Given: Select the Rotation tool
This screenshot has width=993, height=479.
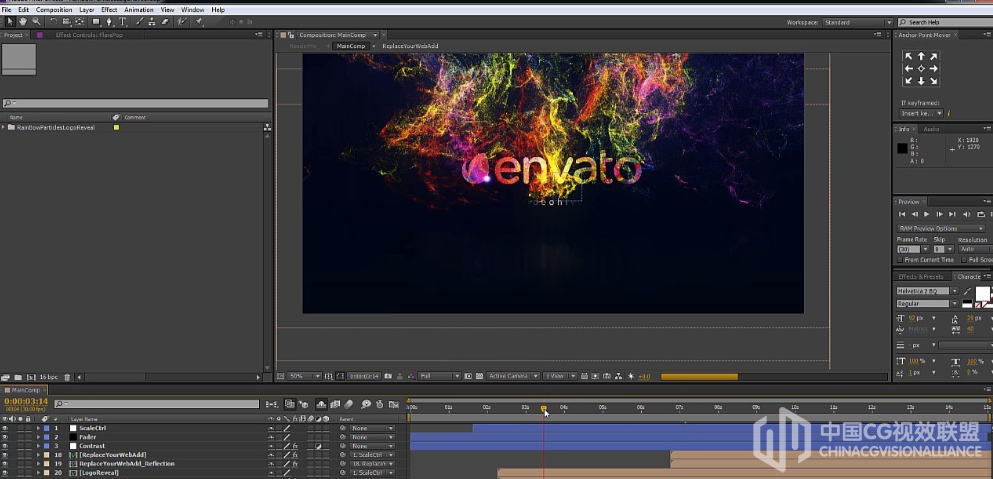Looking at the screenshot, I should click(53, 22).
